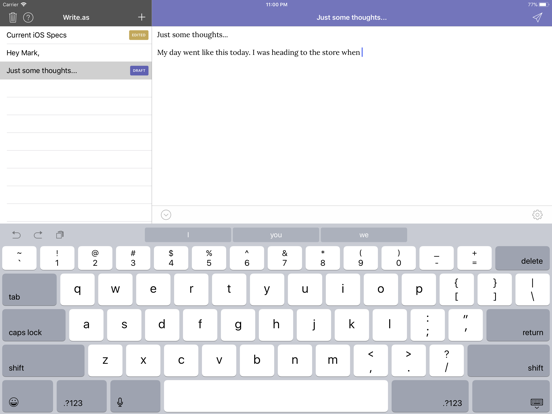The image size is (552, 414).
Task: Tap the b key
Action: click(257, 360)
